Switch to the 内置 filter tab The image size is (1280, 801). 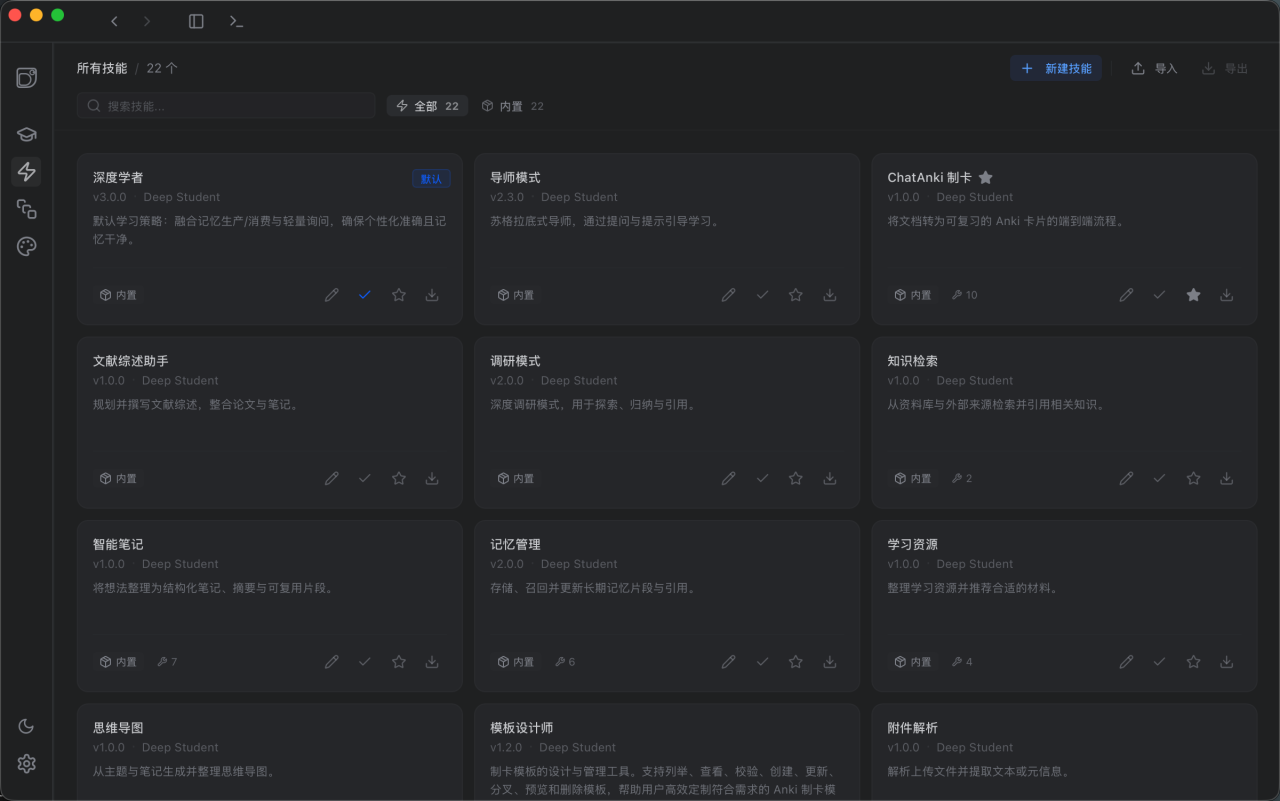click(x=512, y=105)
